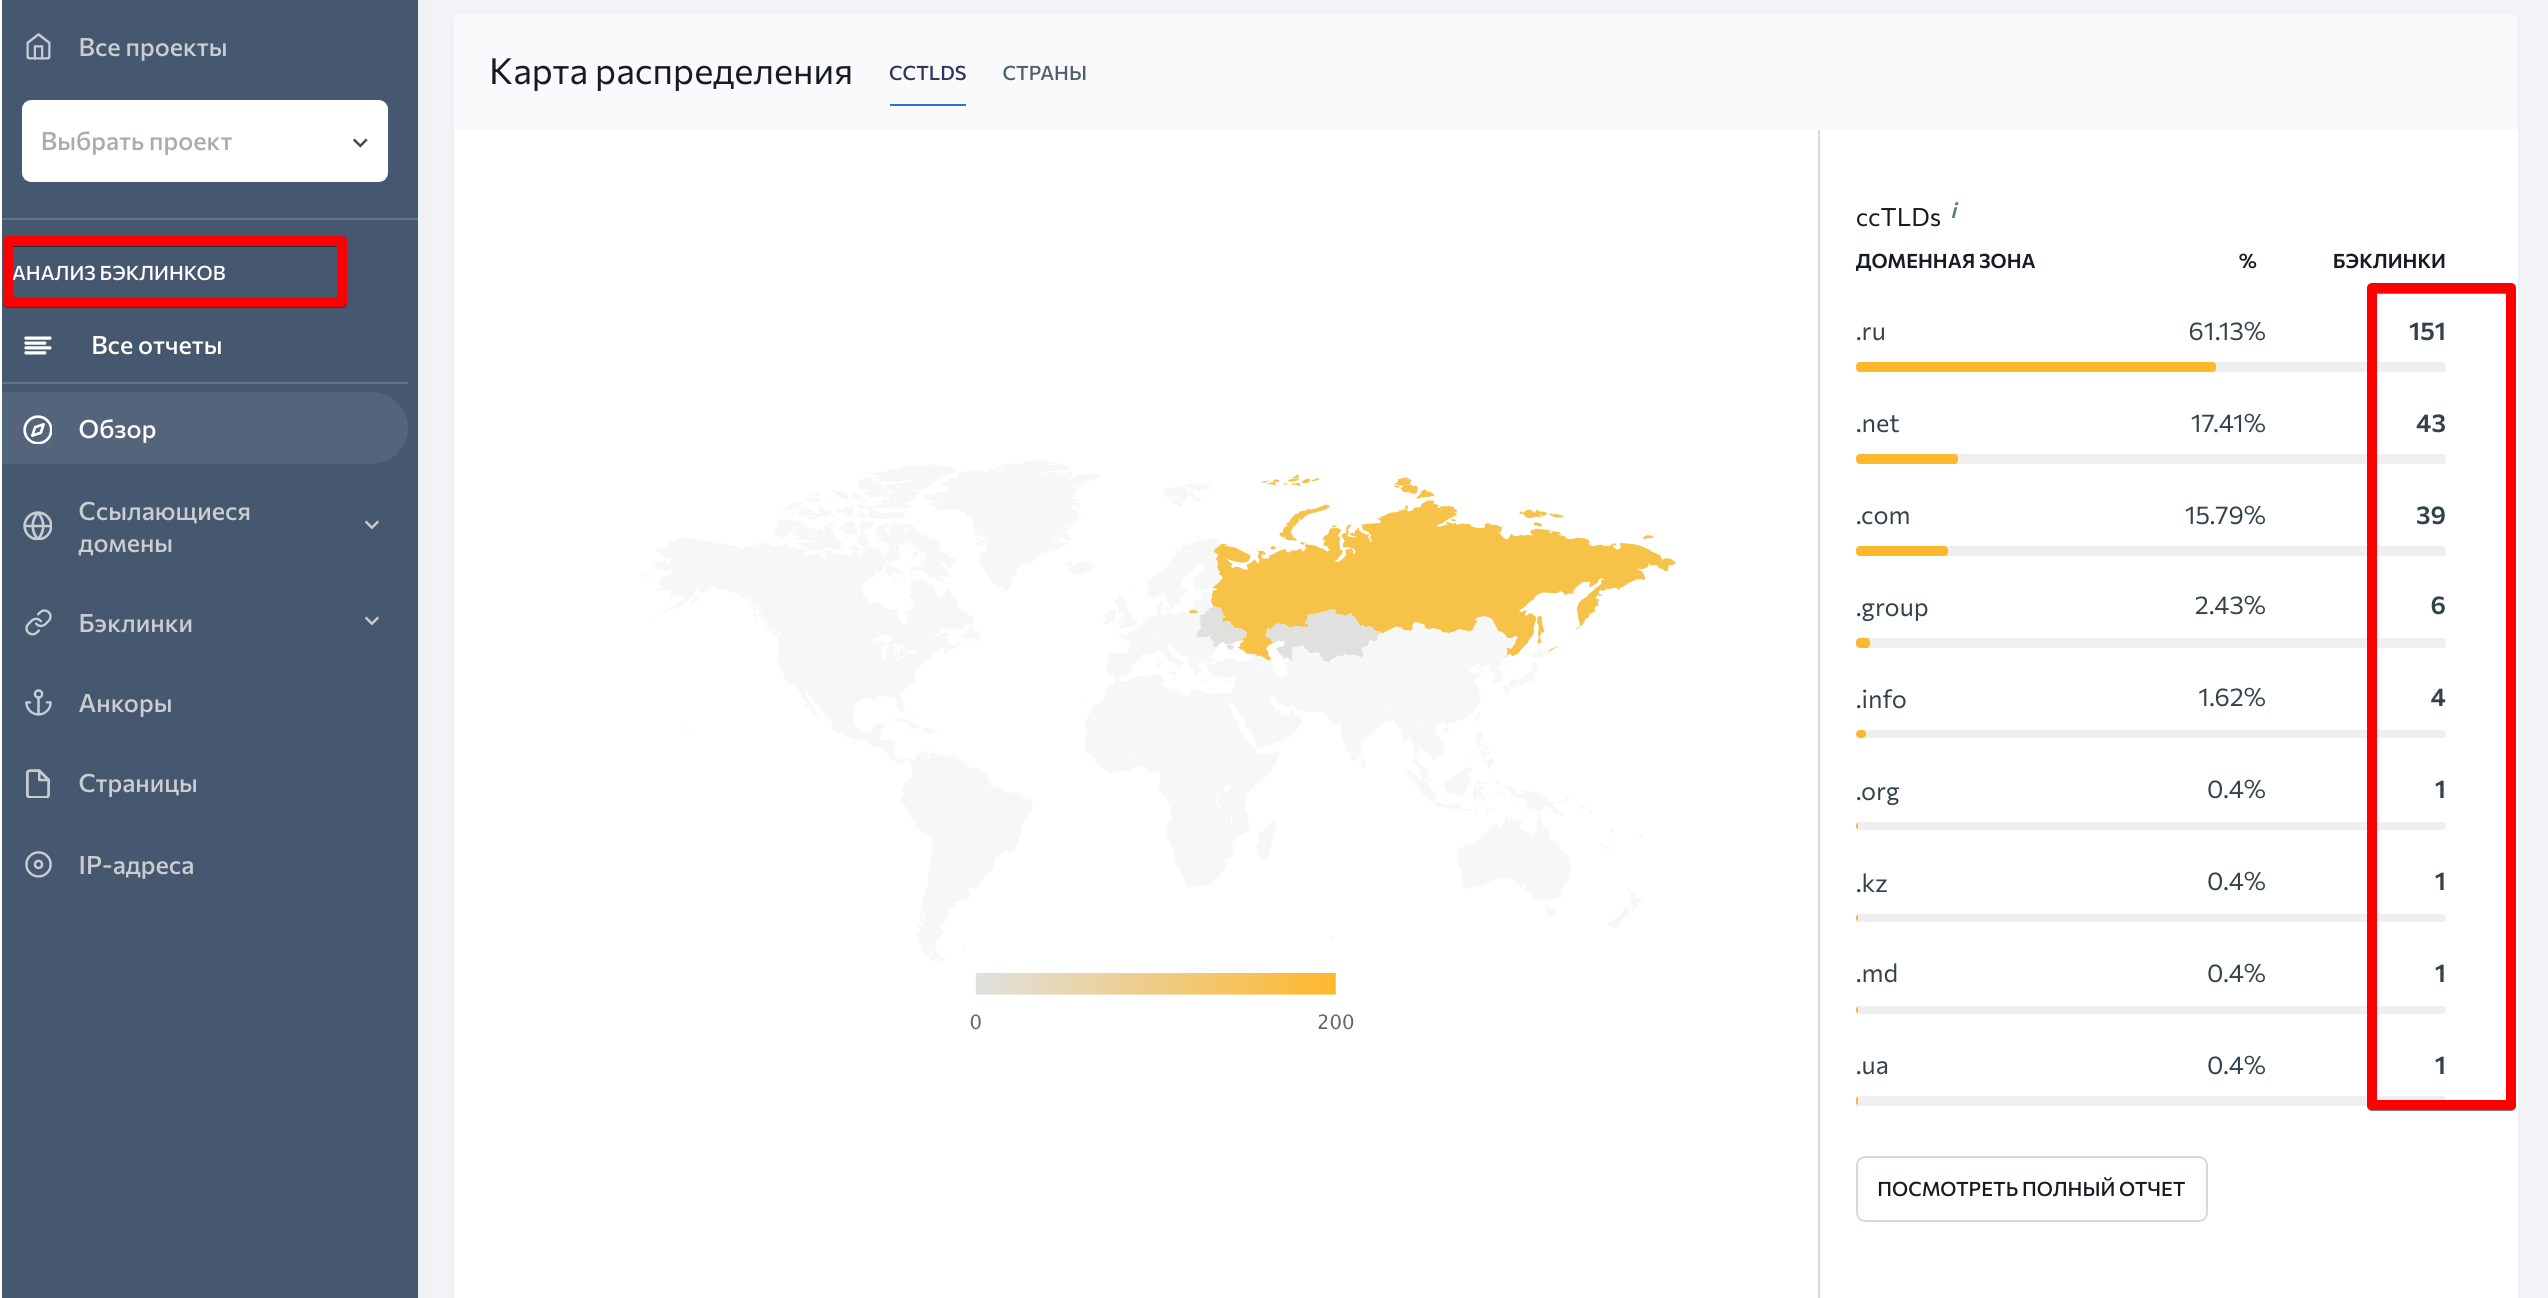Open the Все проекты link
Viewport: 2548px width, 1298px height.
click(152, 47)
